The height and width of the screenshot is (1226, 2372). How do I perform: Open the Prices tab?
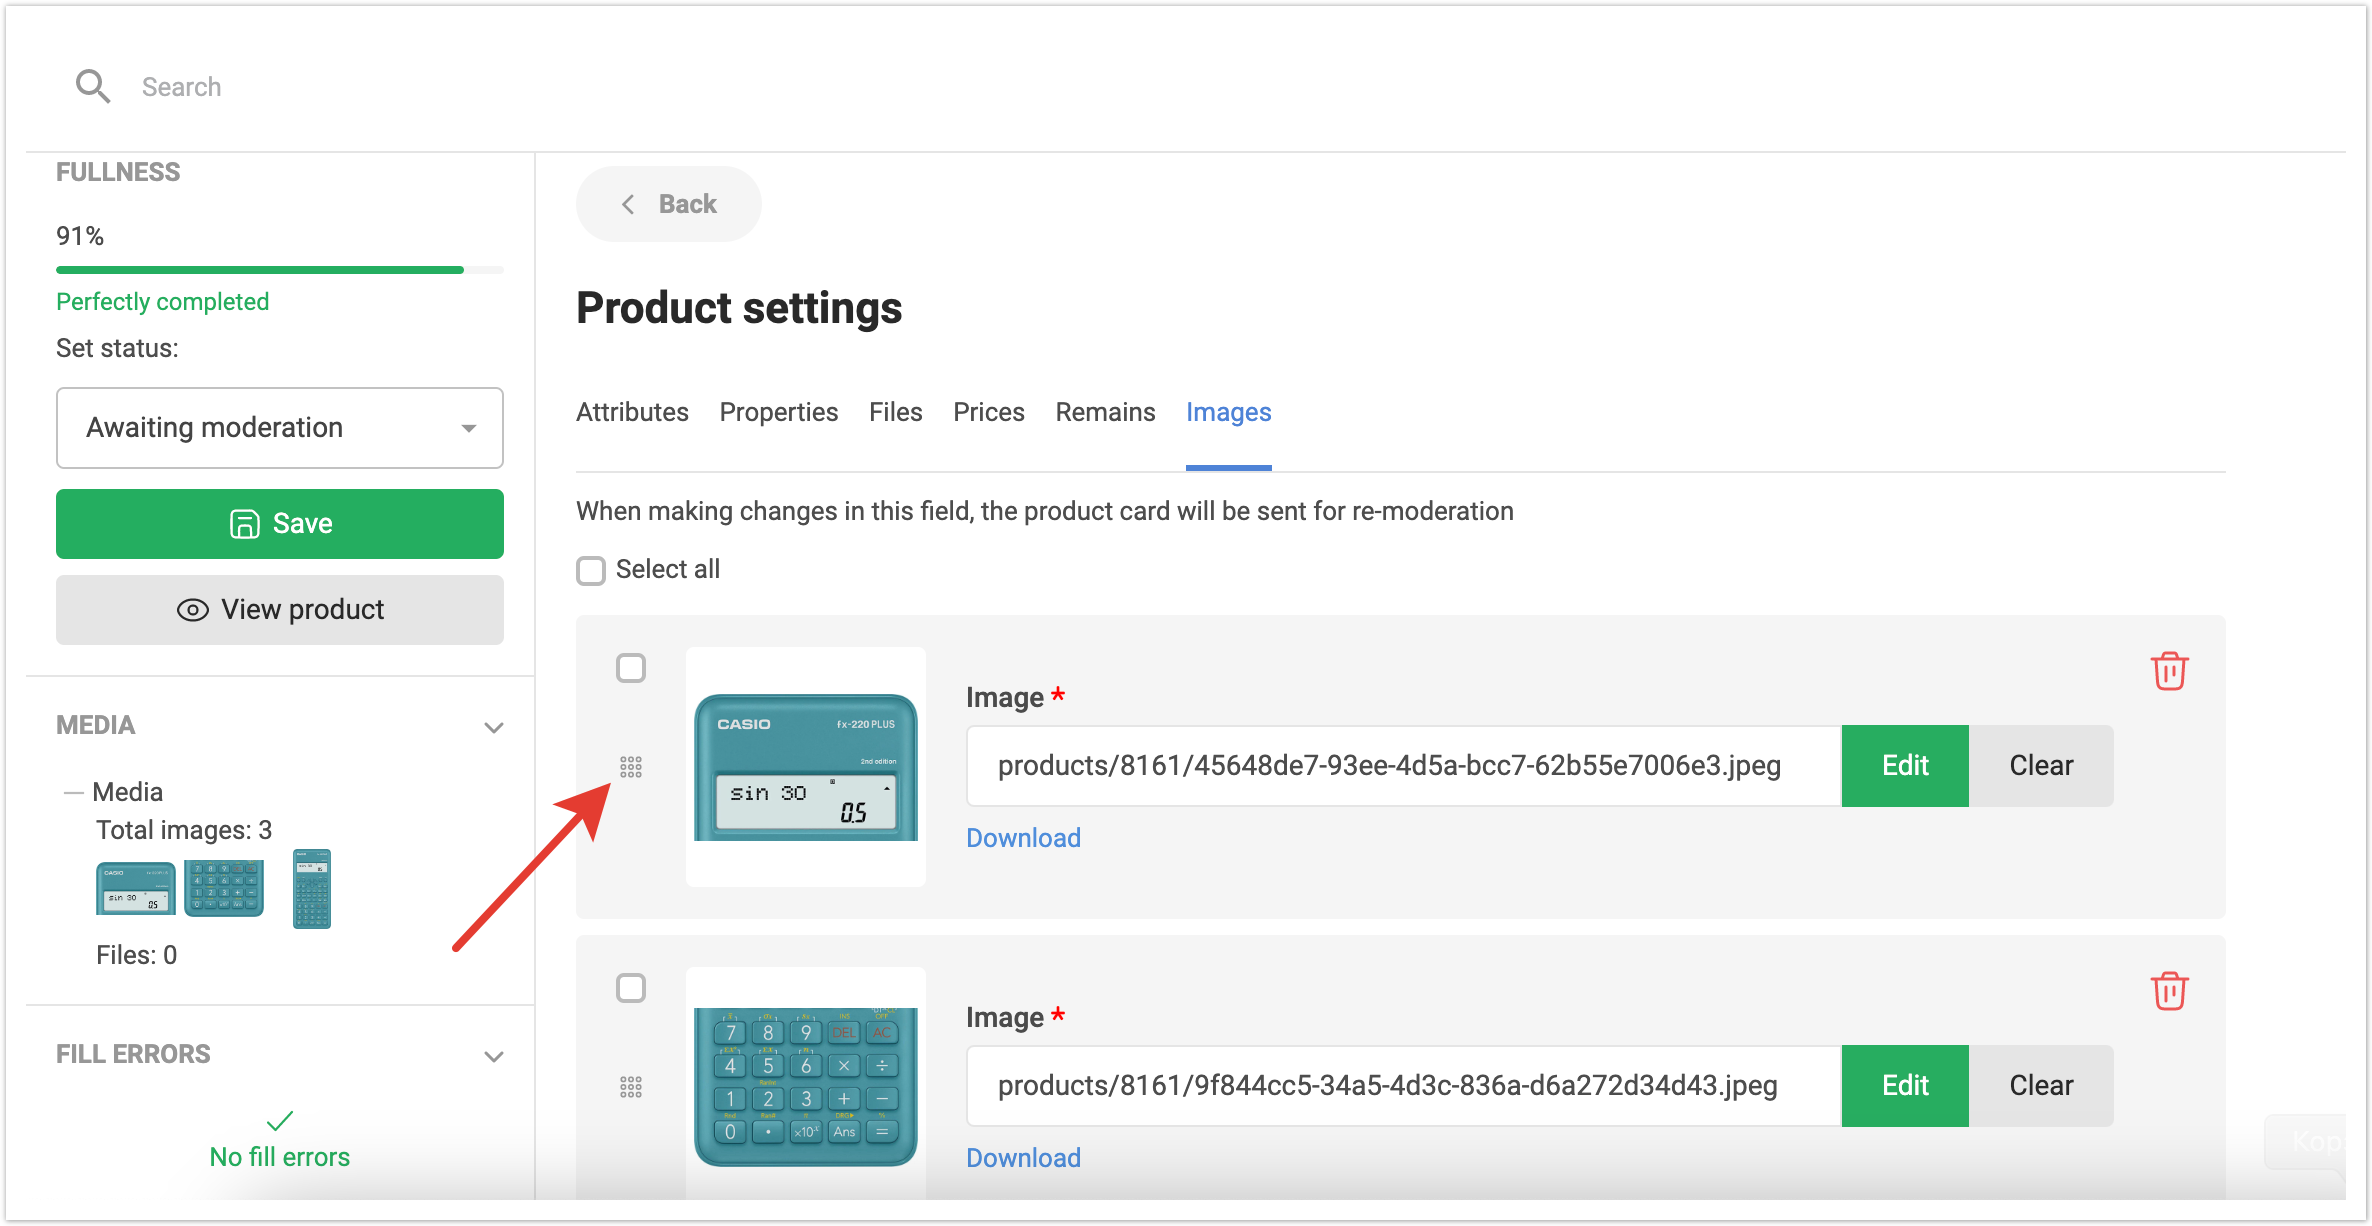point(988,412)
